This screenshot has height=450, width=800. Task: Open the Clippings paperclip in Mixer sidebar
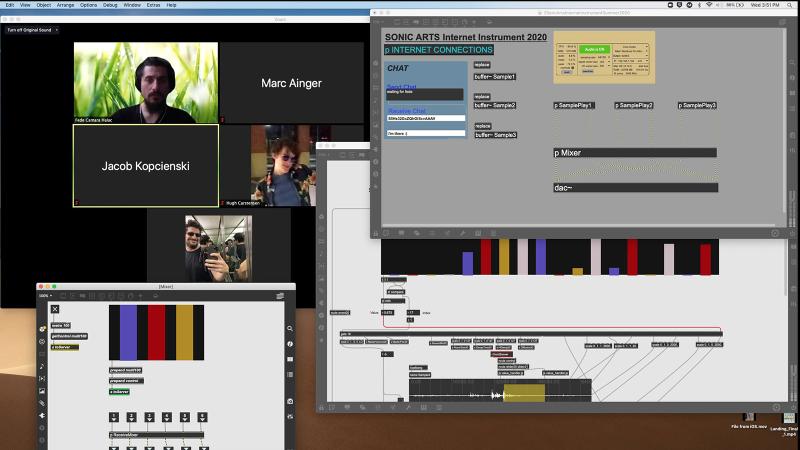[x=42, y=403]
